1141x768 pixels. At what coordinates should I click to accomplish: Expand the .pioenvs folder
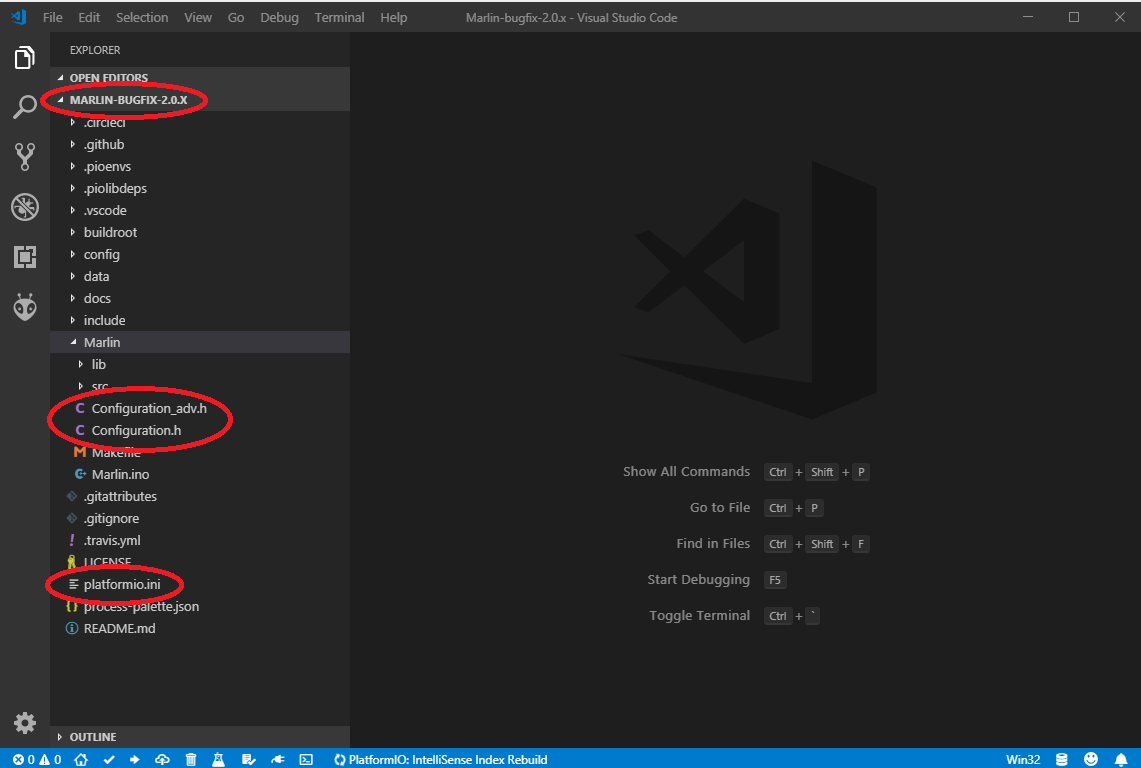[200, 166]
